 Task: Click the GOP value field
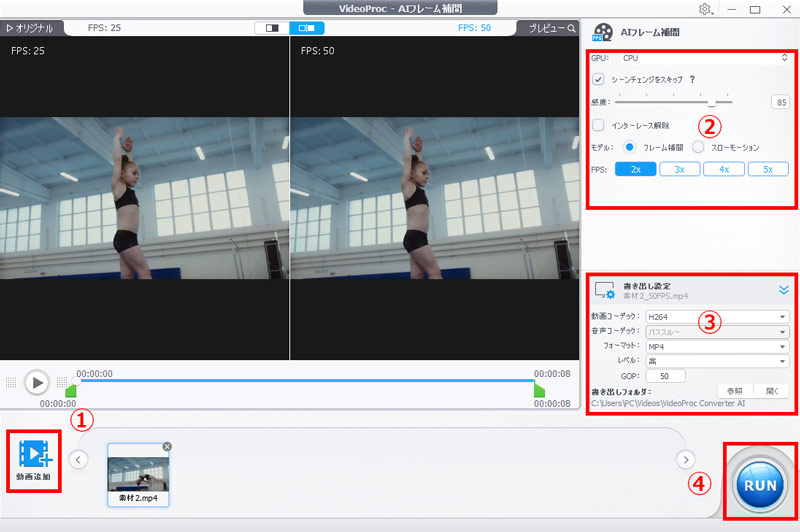(x=665, y=376)
